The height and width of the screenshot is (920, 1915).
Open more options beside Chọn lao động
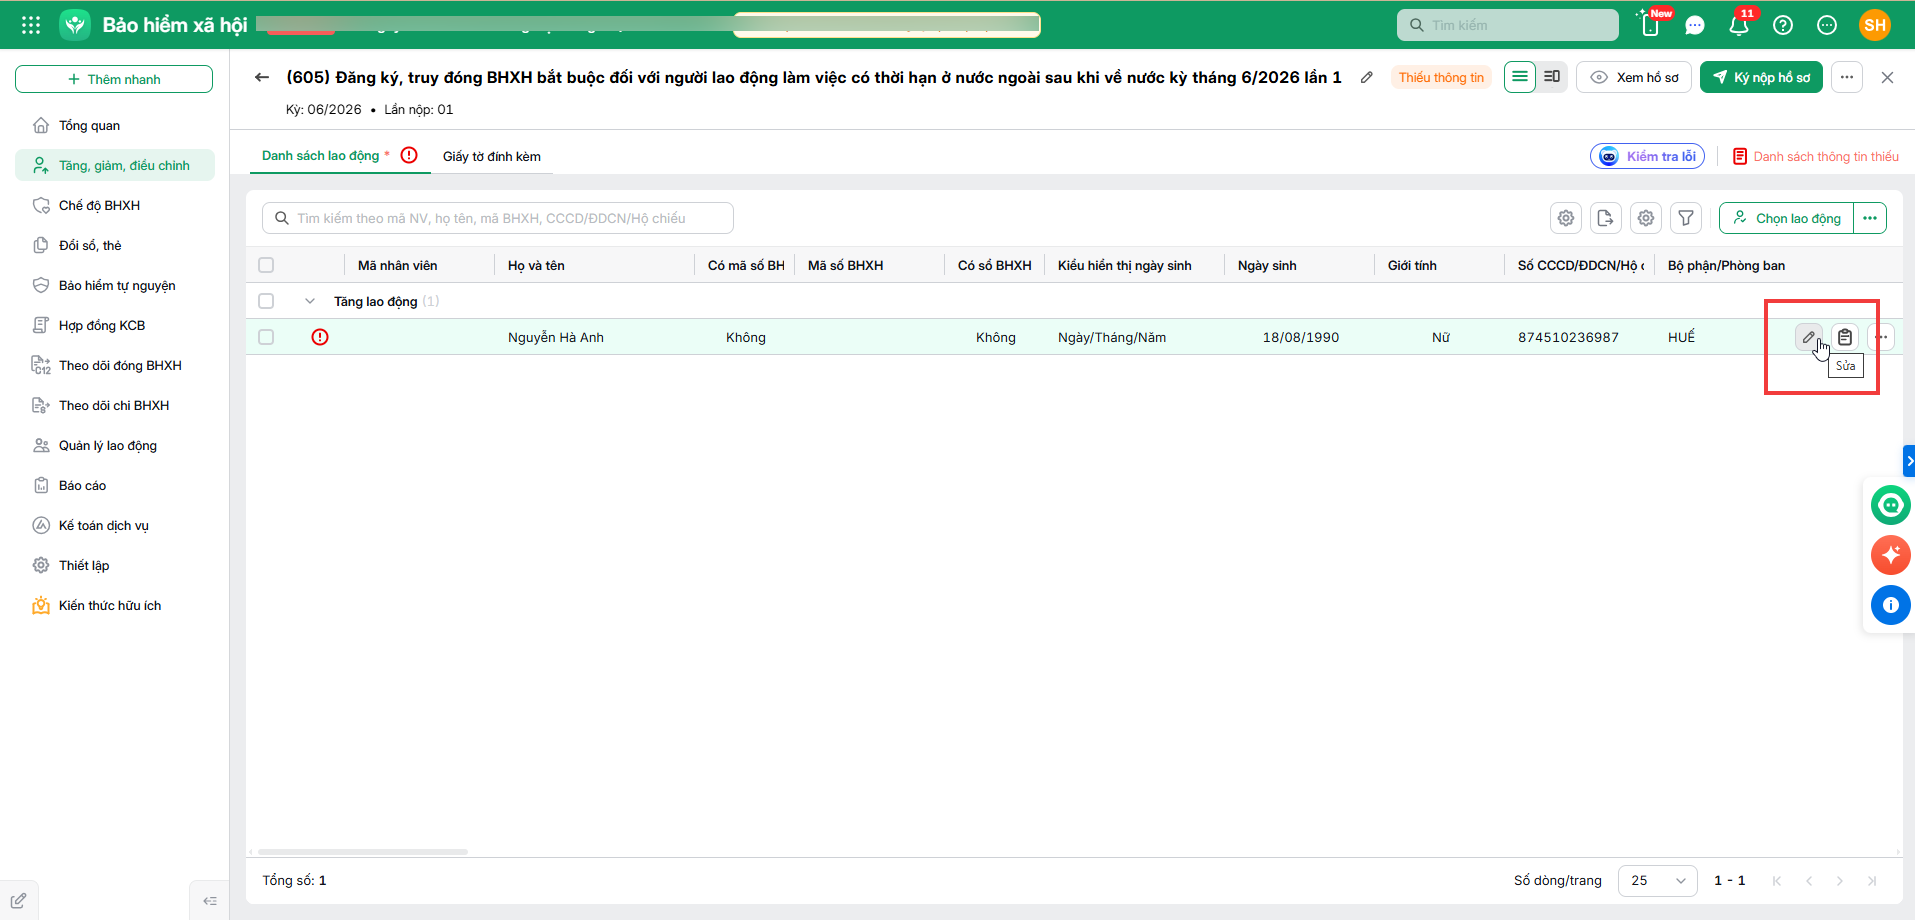(1870, 218)
